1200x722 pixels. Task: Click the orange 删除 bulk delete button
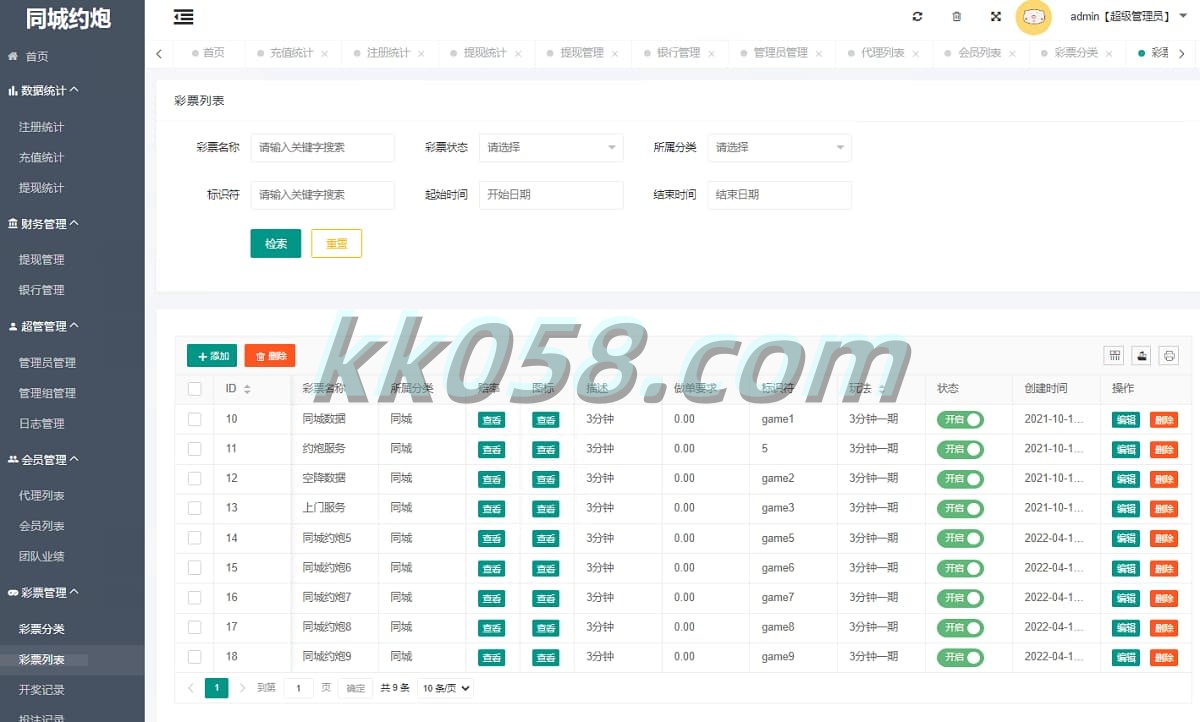coord(270,355)
